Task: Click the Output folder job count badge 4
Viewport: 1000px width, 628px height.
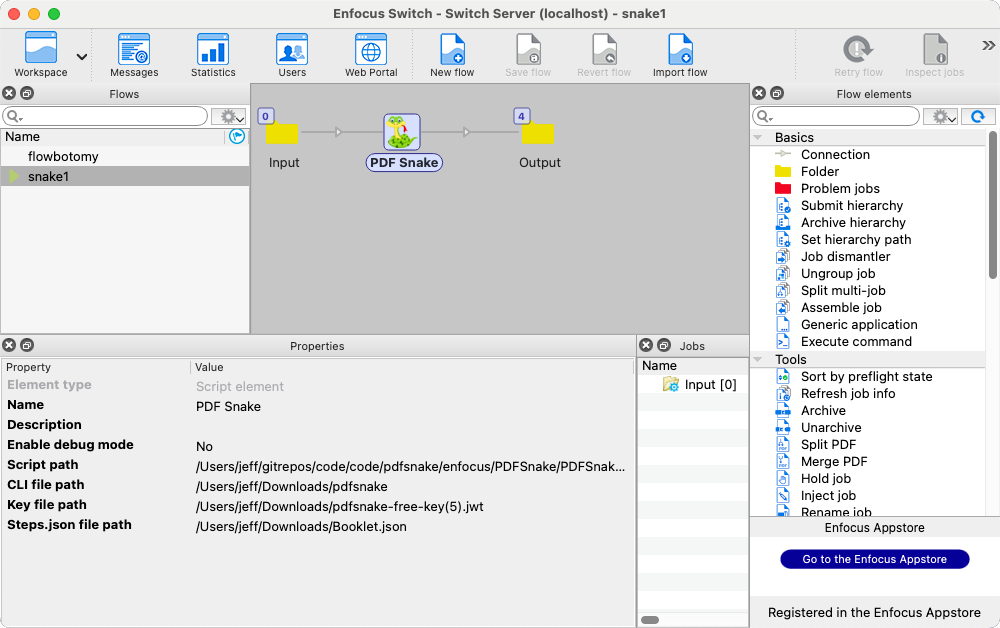Action: tap(522, 116)
